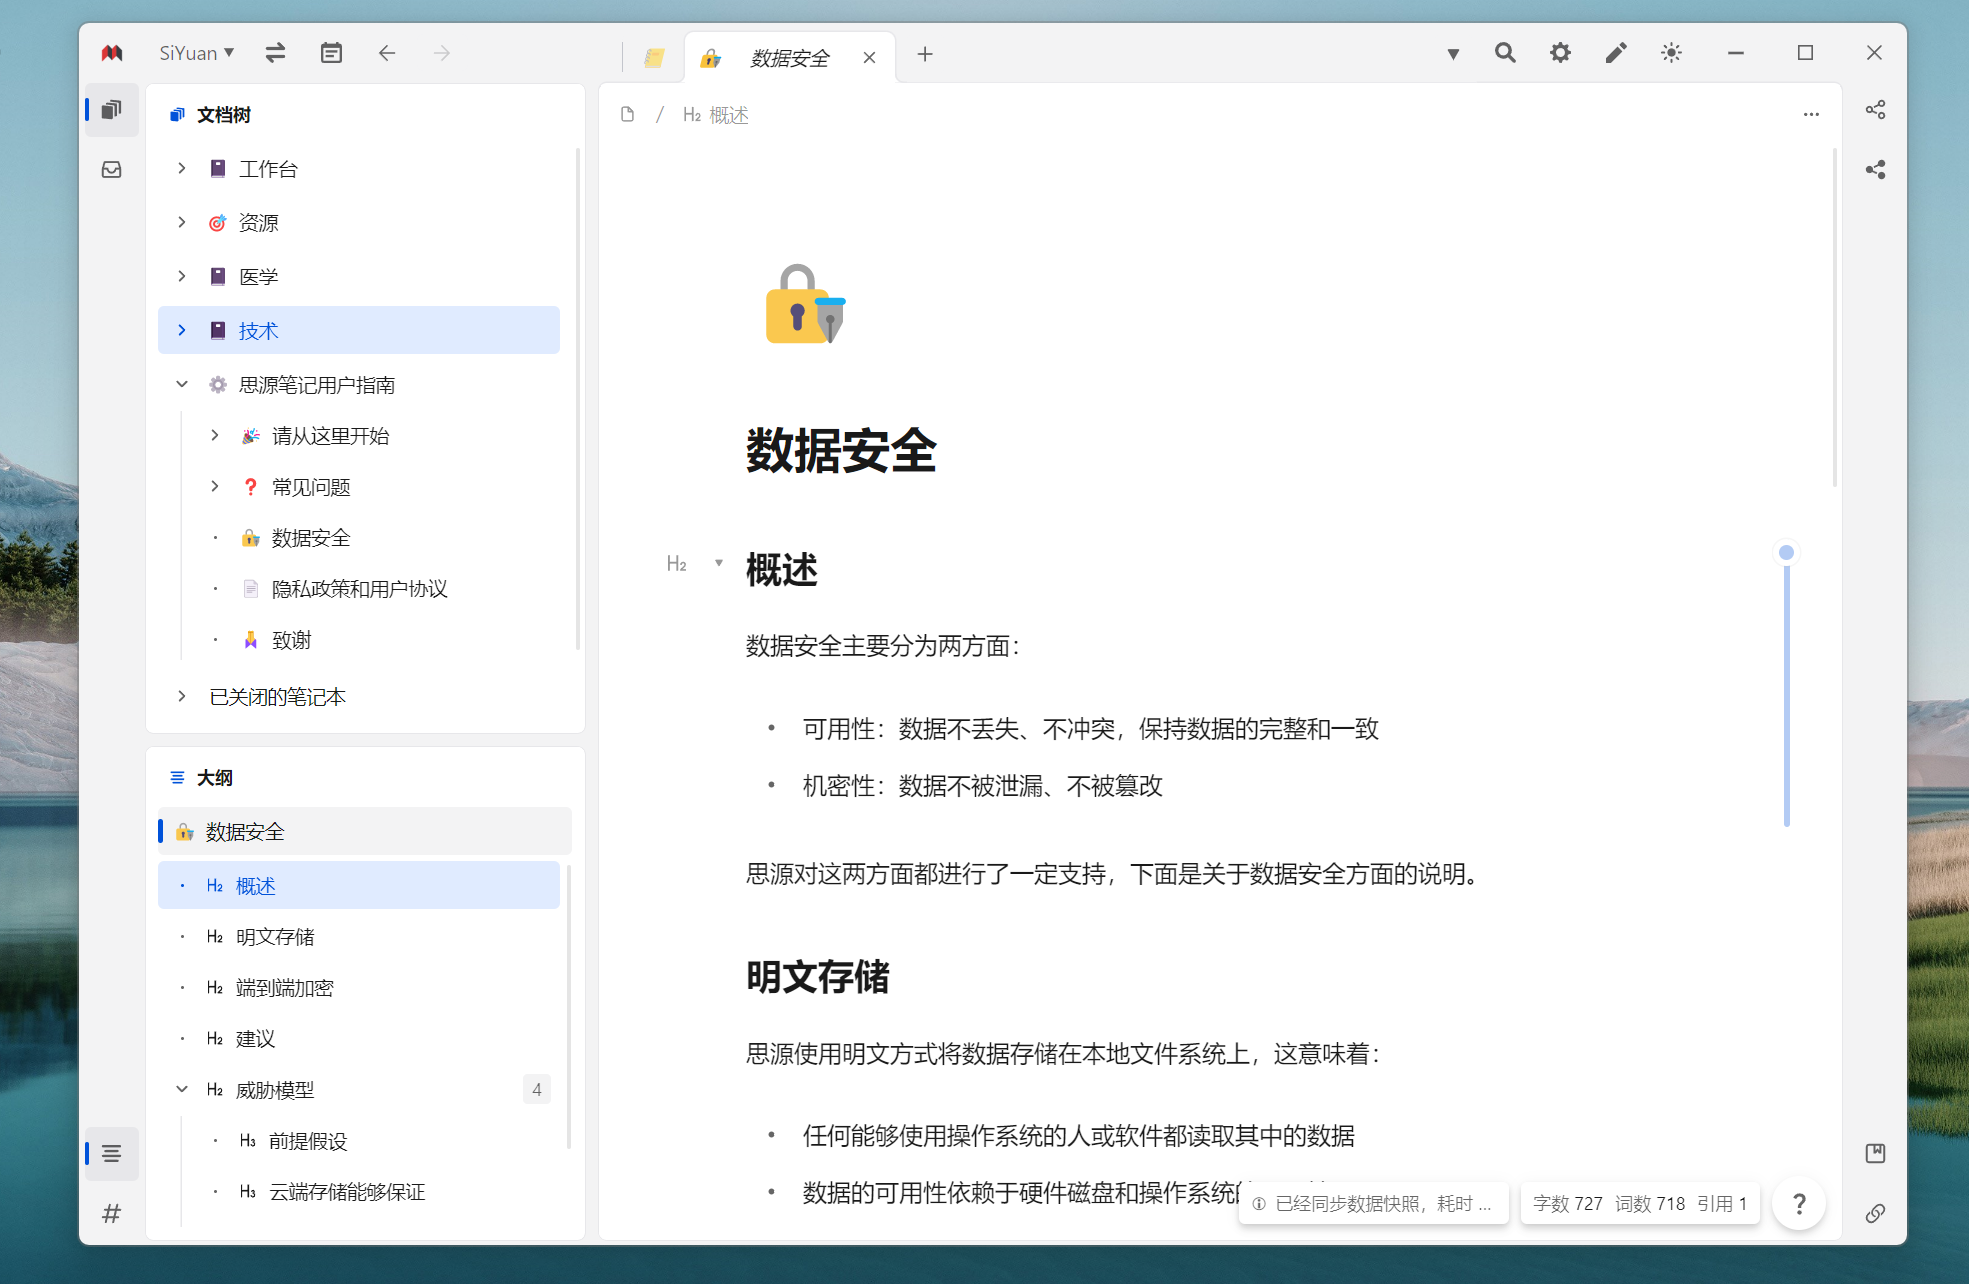Click the document scroll position indicator
1969x1284 pixels.
click(x=1786, y=553)
